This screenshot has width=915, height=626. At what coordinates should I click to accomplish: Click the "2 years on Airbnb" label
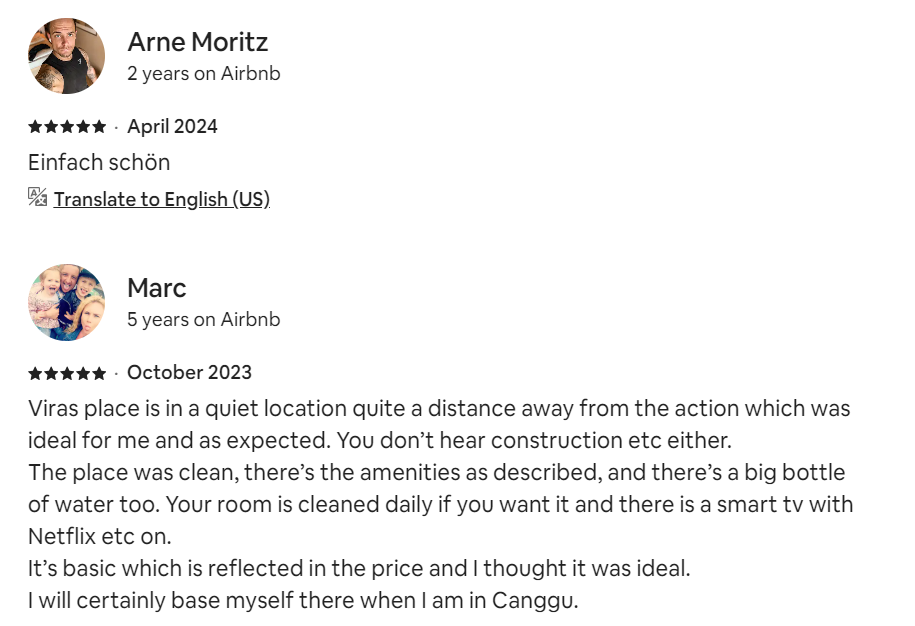[203, 74]
